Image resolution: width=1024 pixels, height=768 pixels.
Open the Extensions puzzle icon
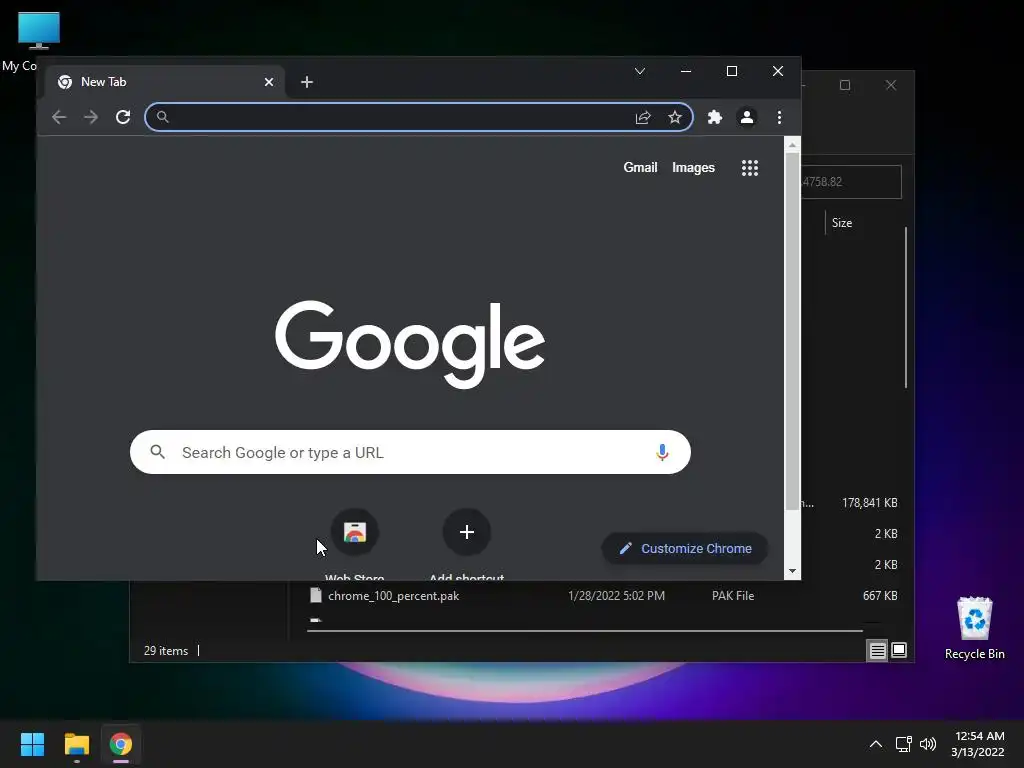(x=715, y=117)
